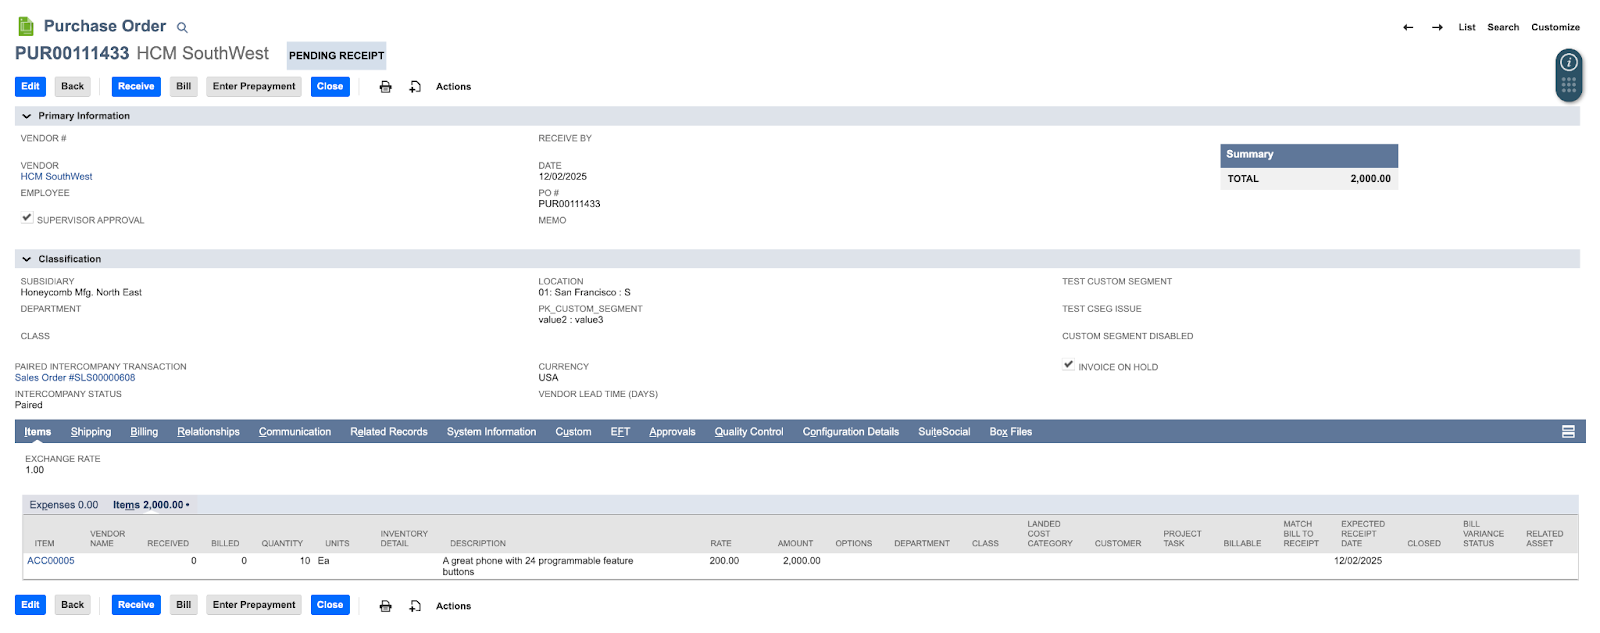Toggle the Supervisor Approval checkbox
This screenshot has width=1600, height=633.
coord(27,218)
